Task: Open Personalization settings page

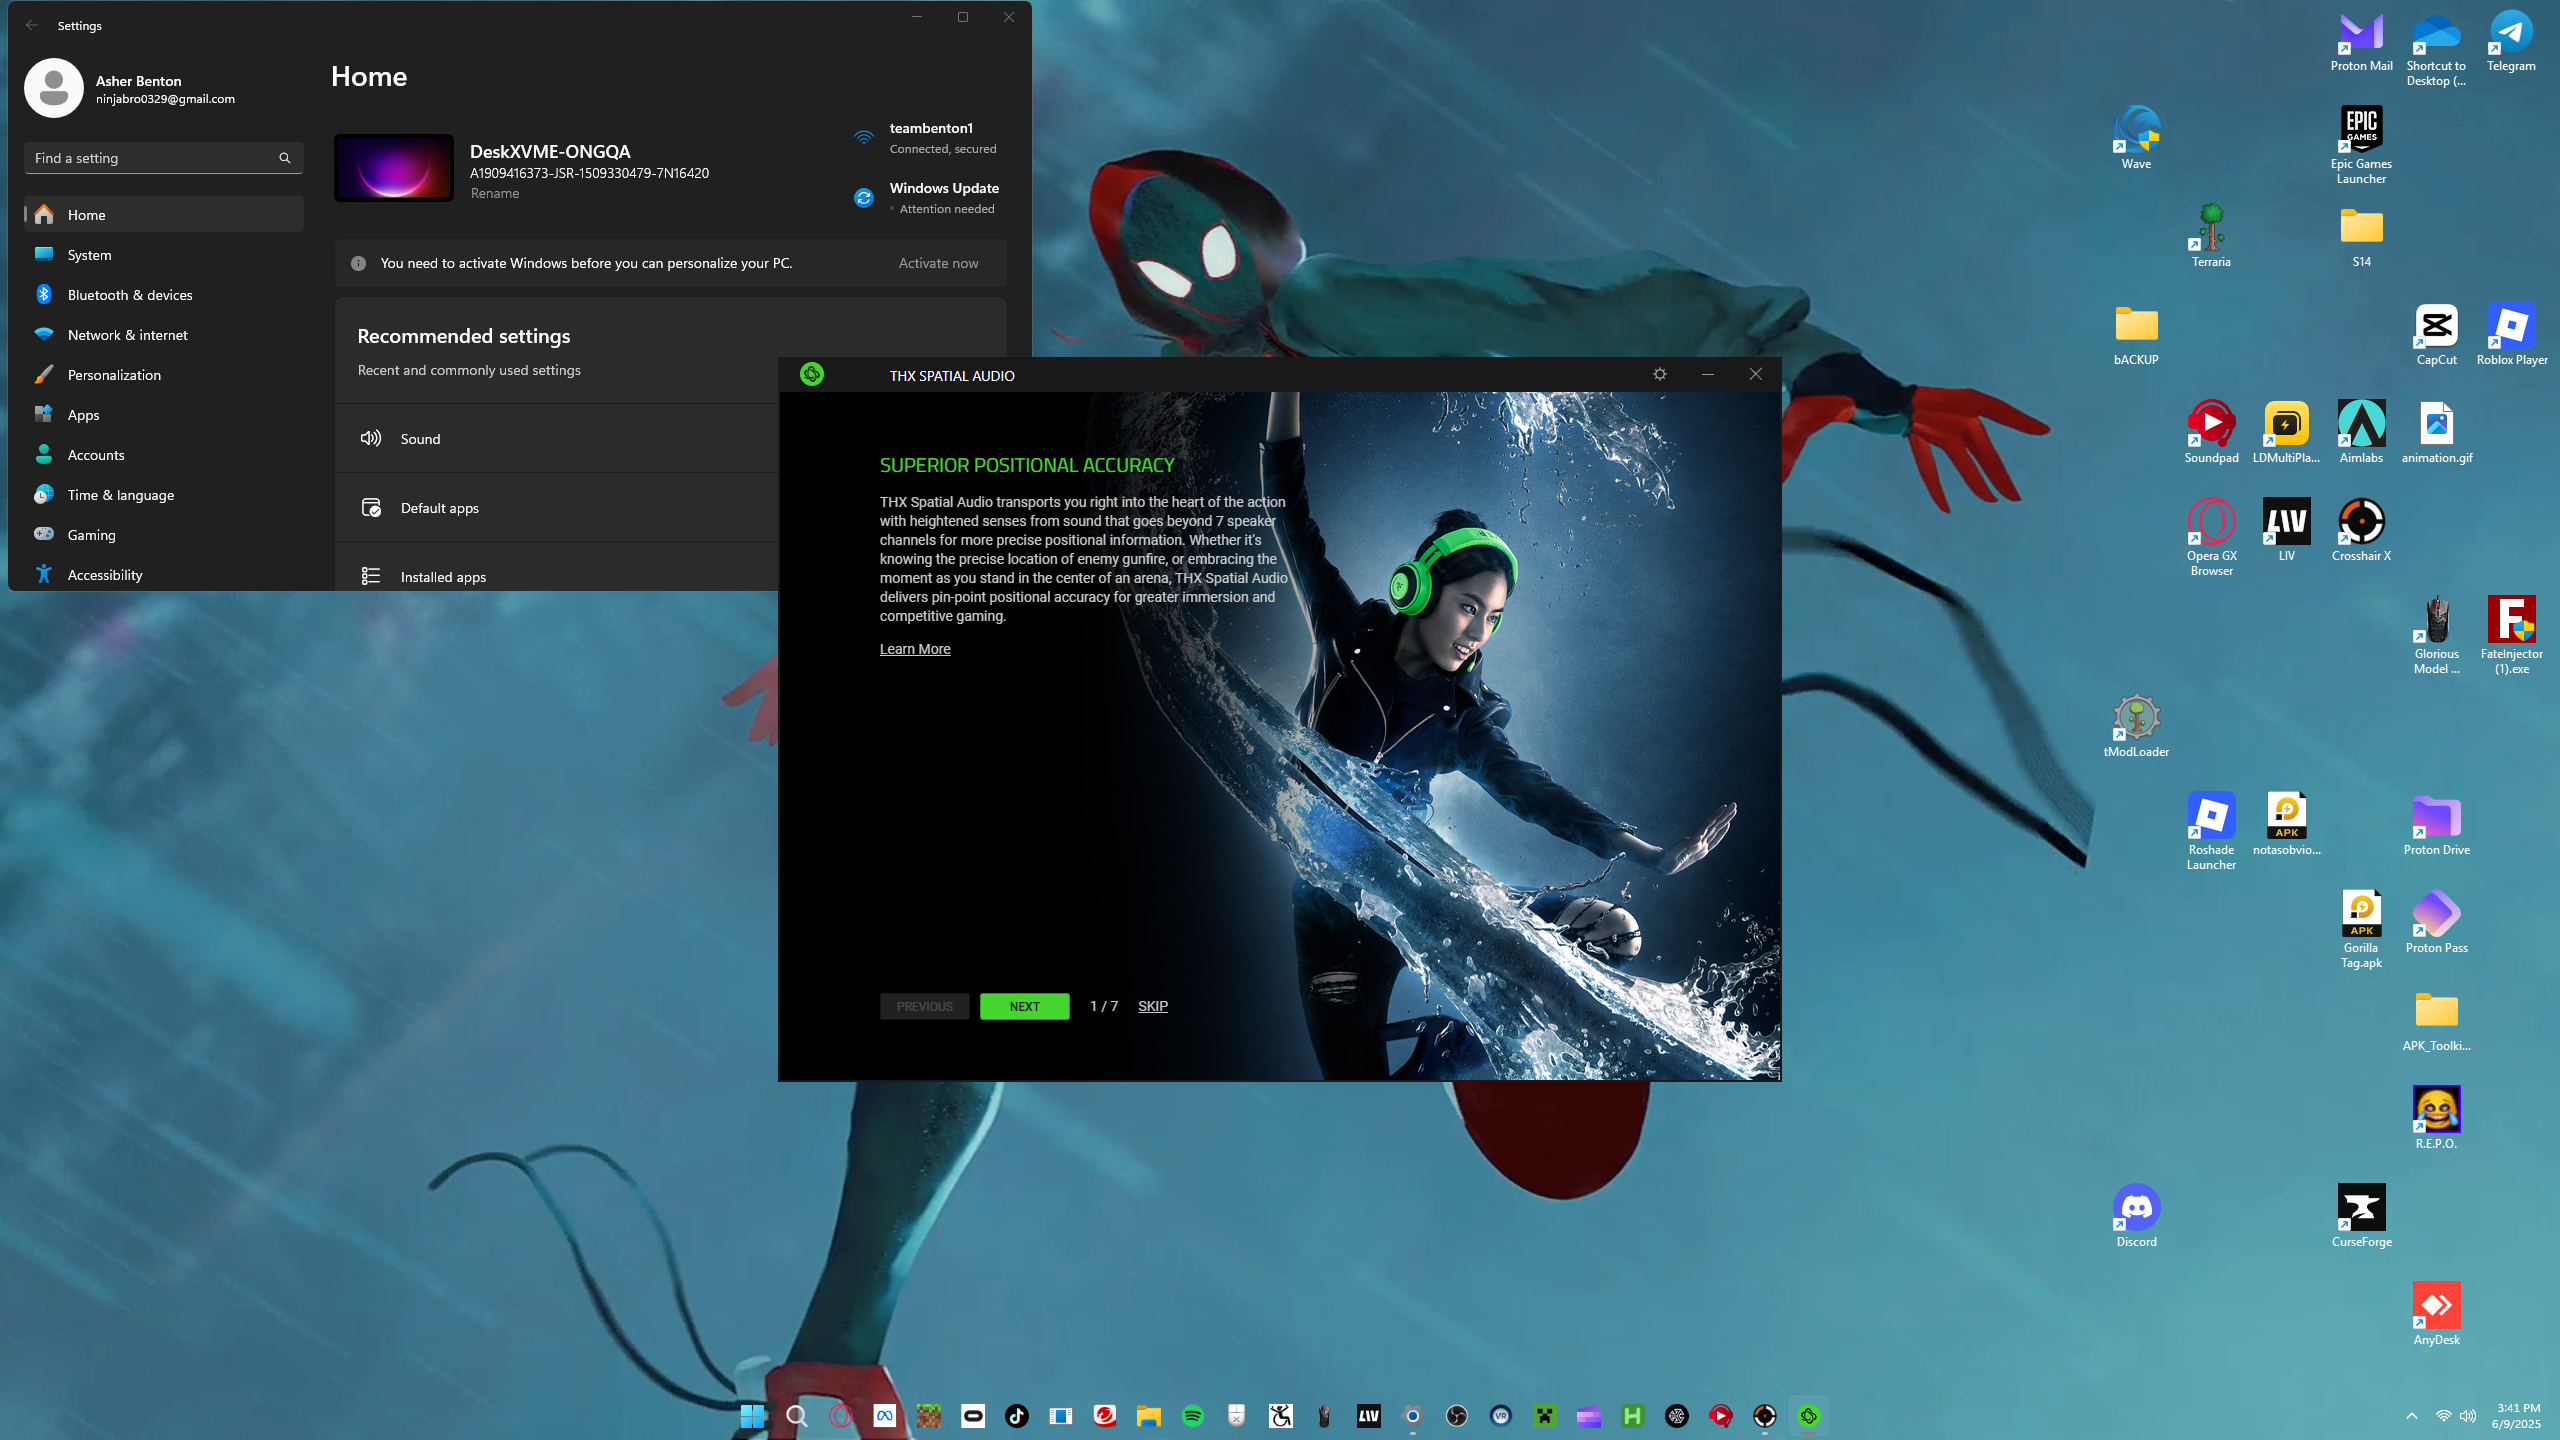Action: pos(114,375)
